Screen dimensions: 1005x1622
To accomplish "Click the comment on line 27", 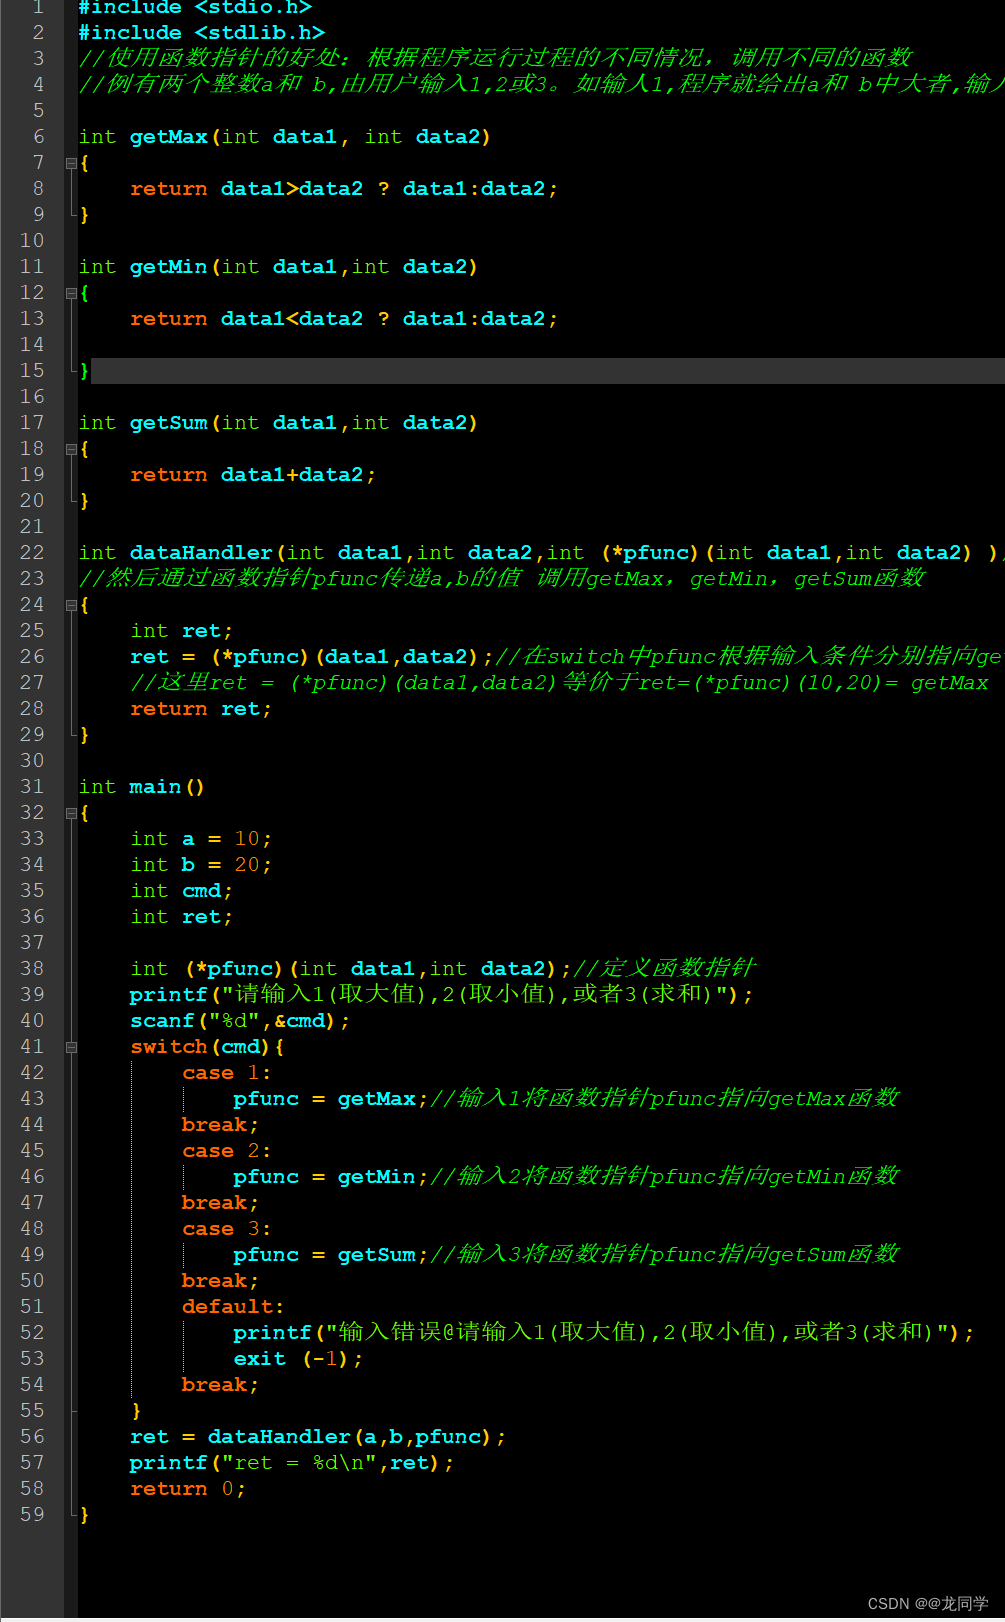I will 559,682.
